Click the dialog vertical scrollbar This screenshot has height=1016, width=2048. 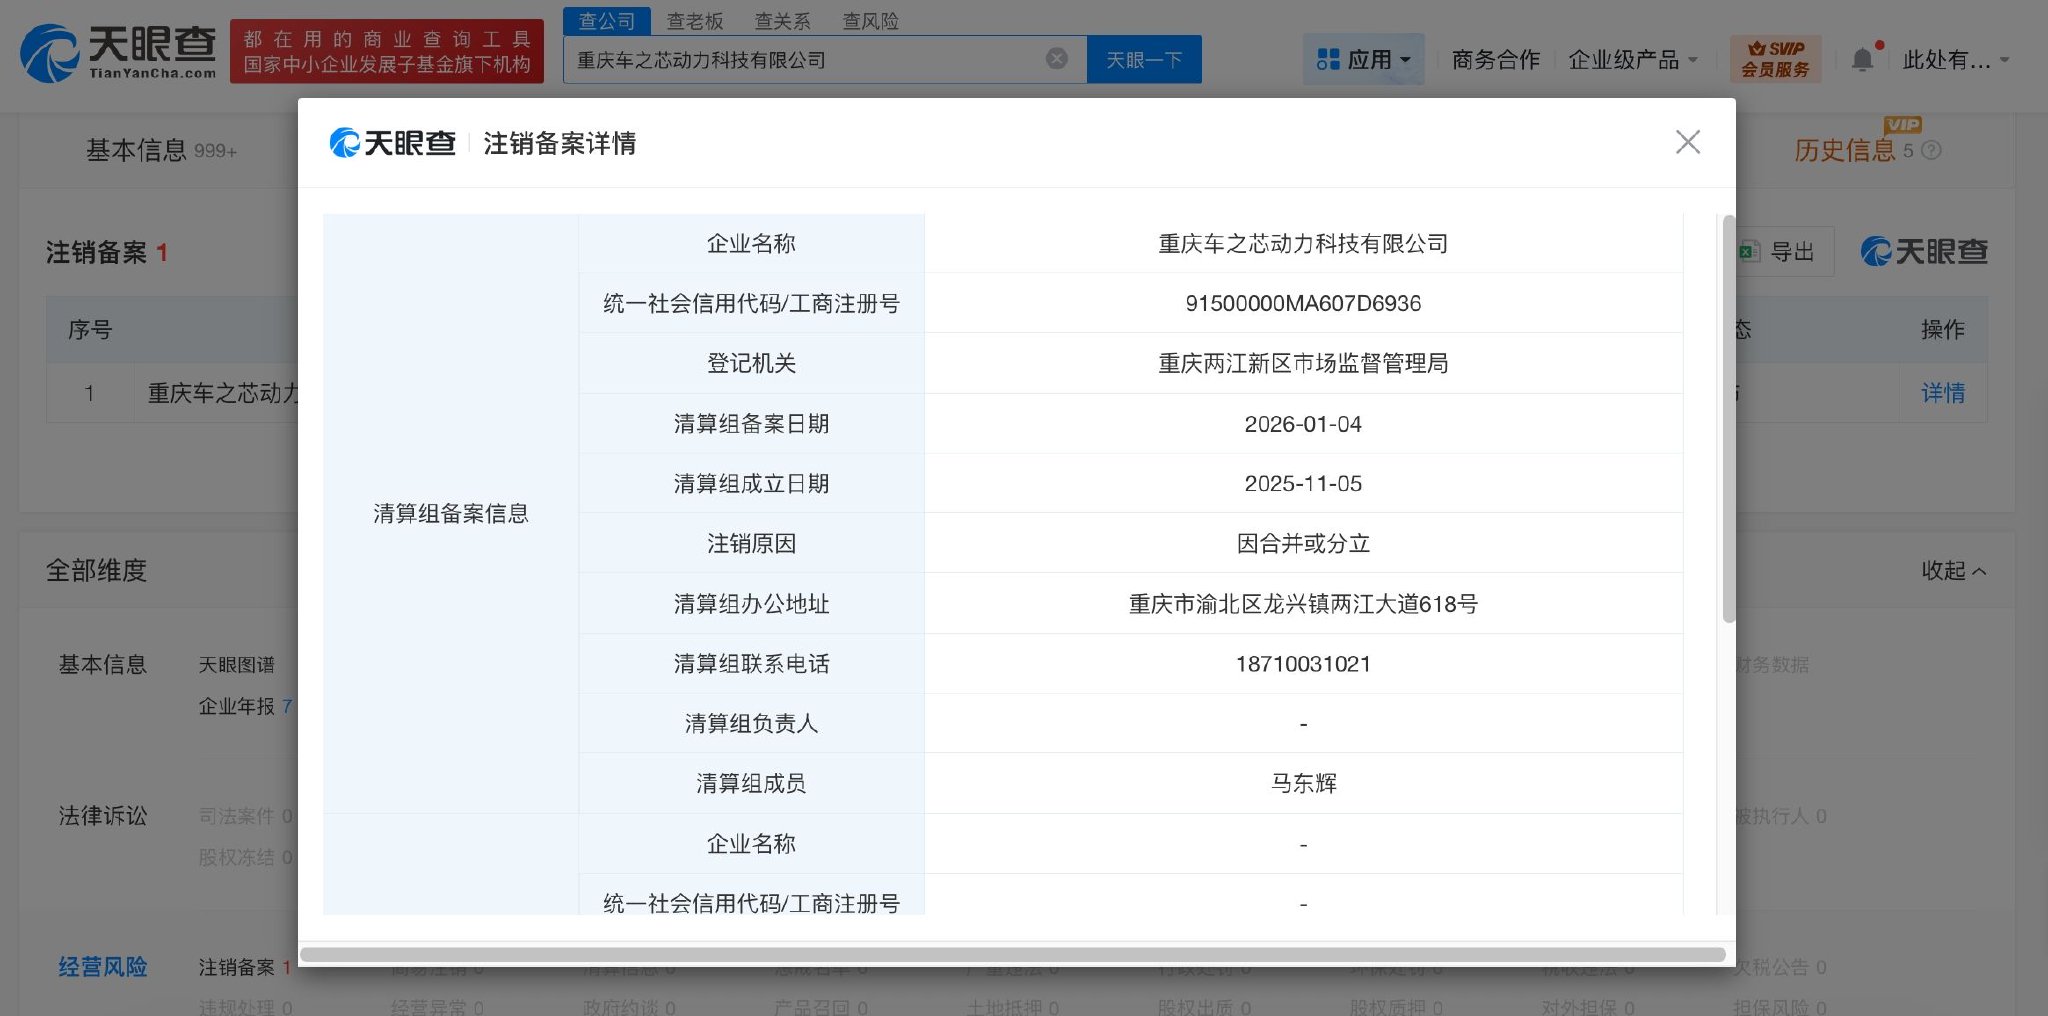pyautogui.click(x=1728, y=418)
